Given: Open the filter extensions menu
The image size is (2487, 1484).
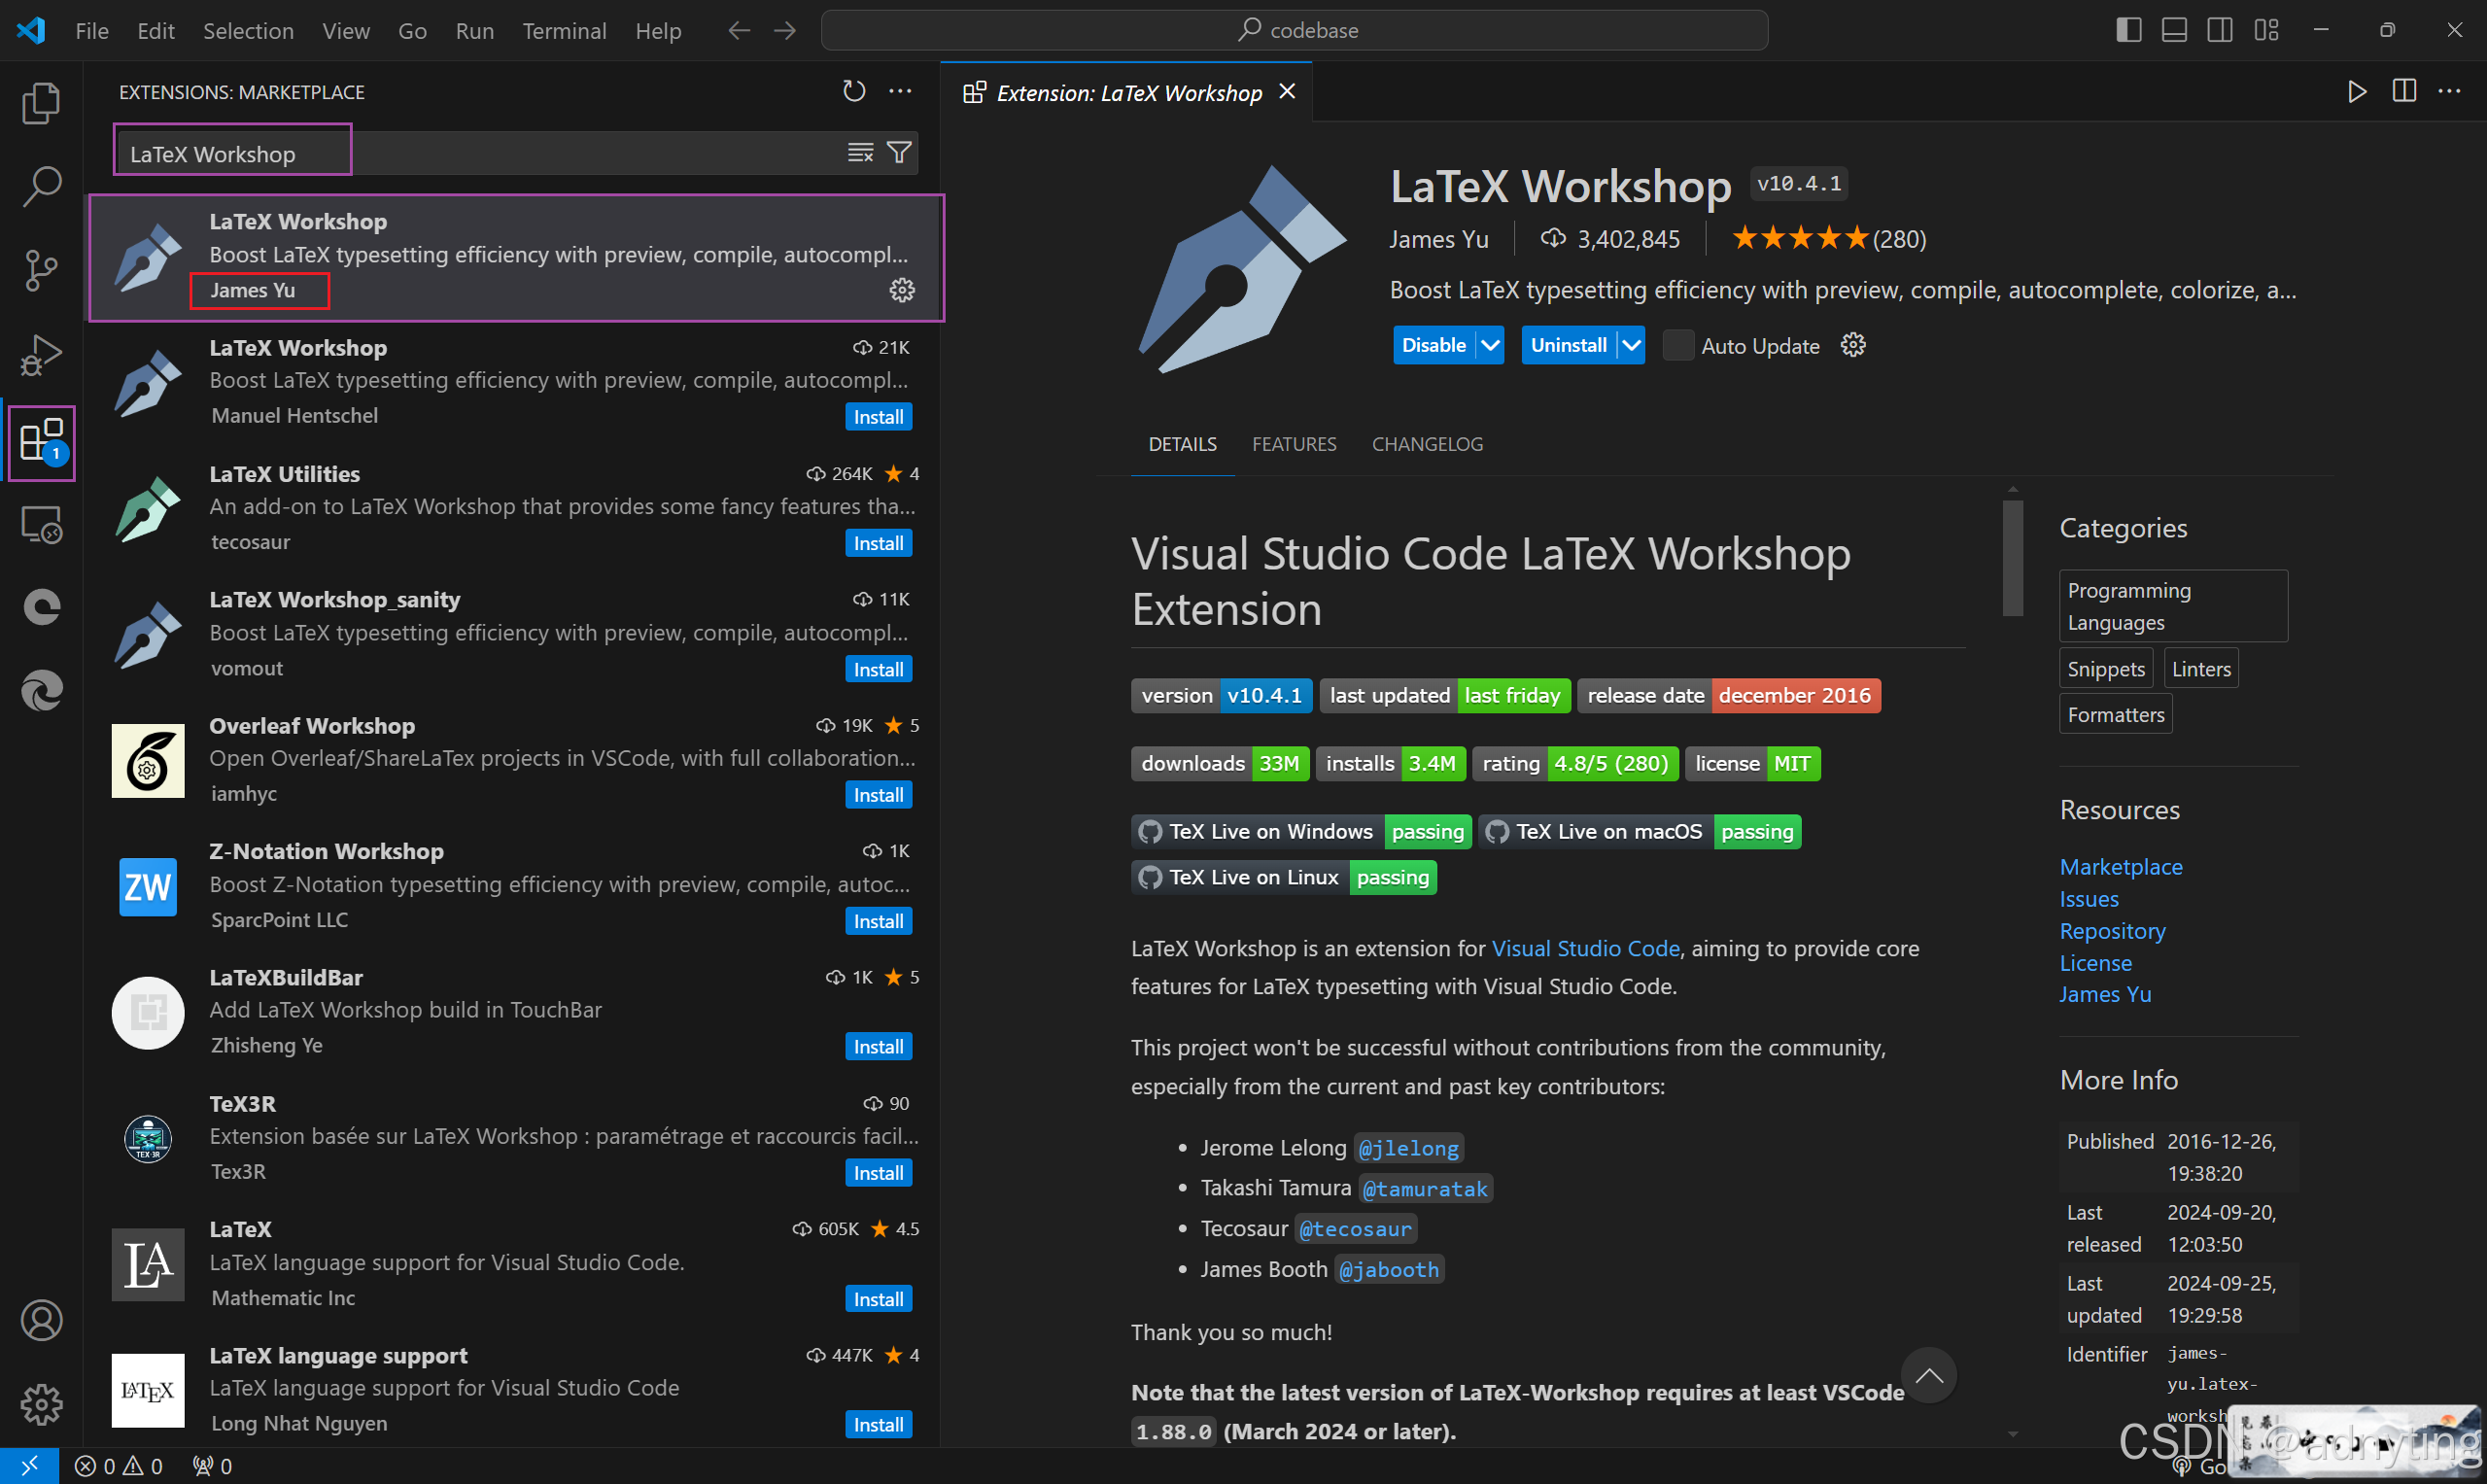Looking at the screenshot, I should point(899,152).
